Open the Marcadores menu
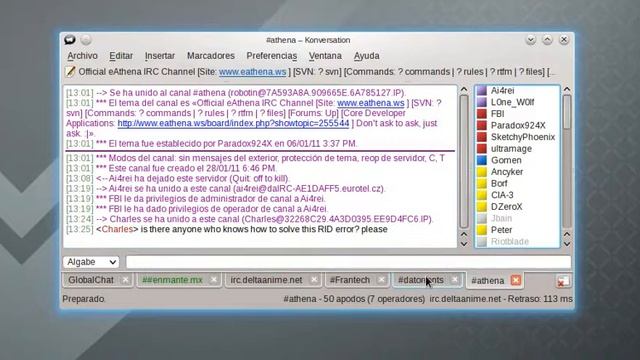Image resolution: width=640 pixels, height=360 pixels. 211,56
